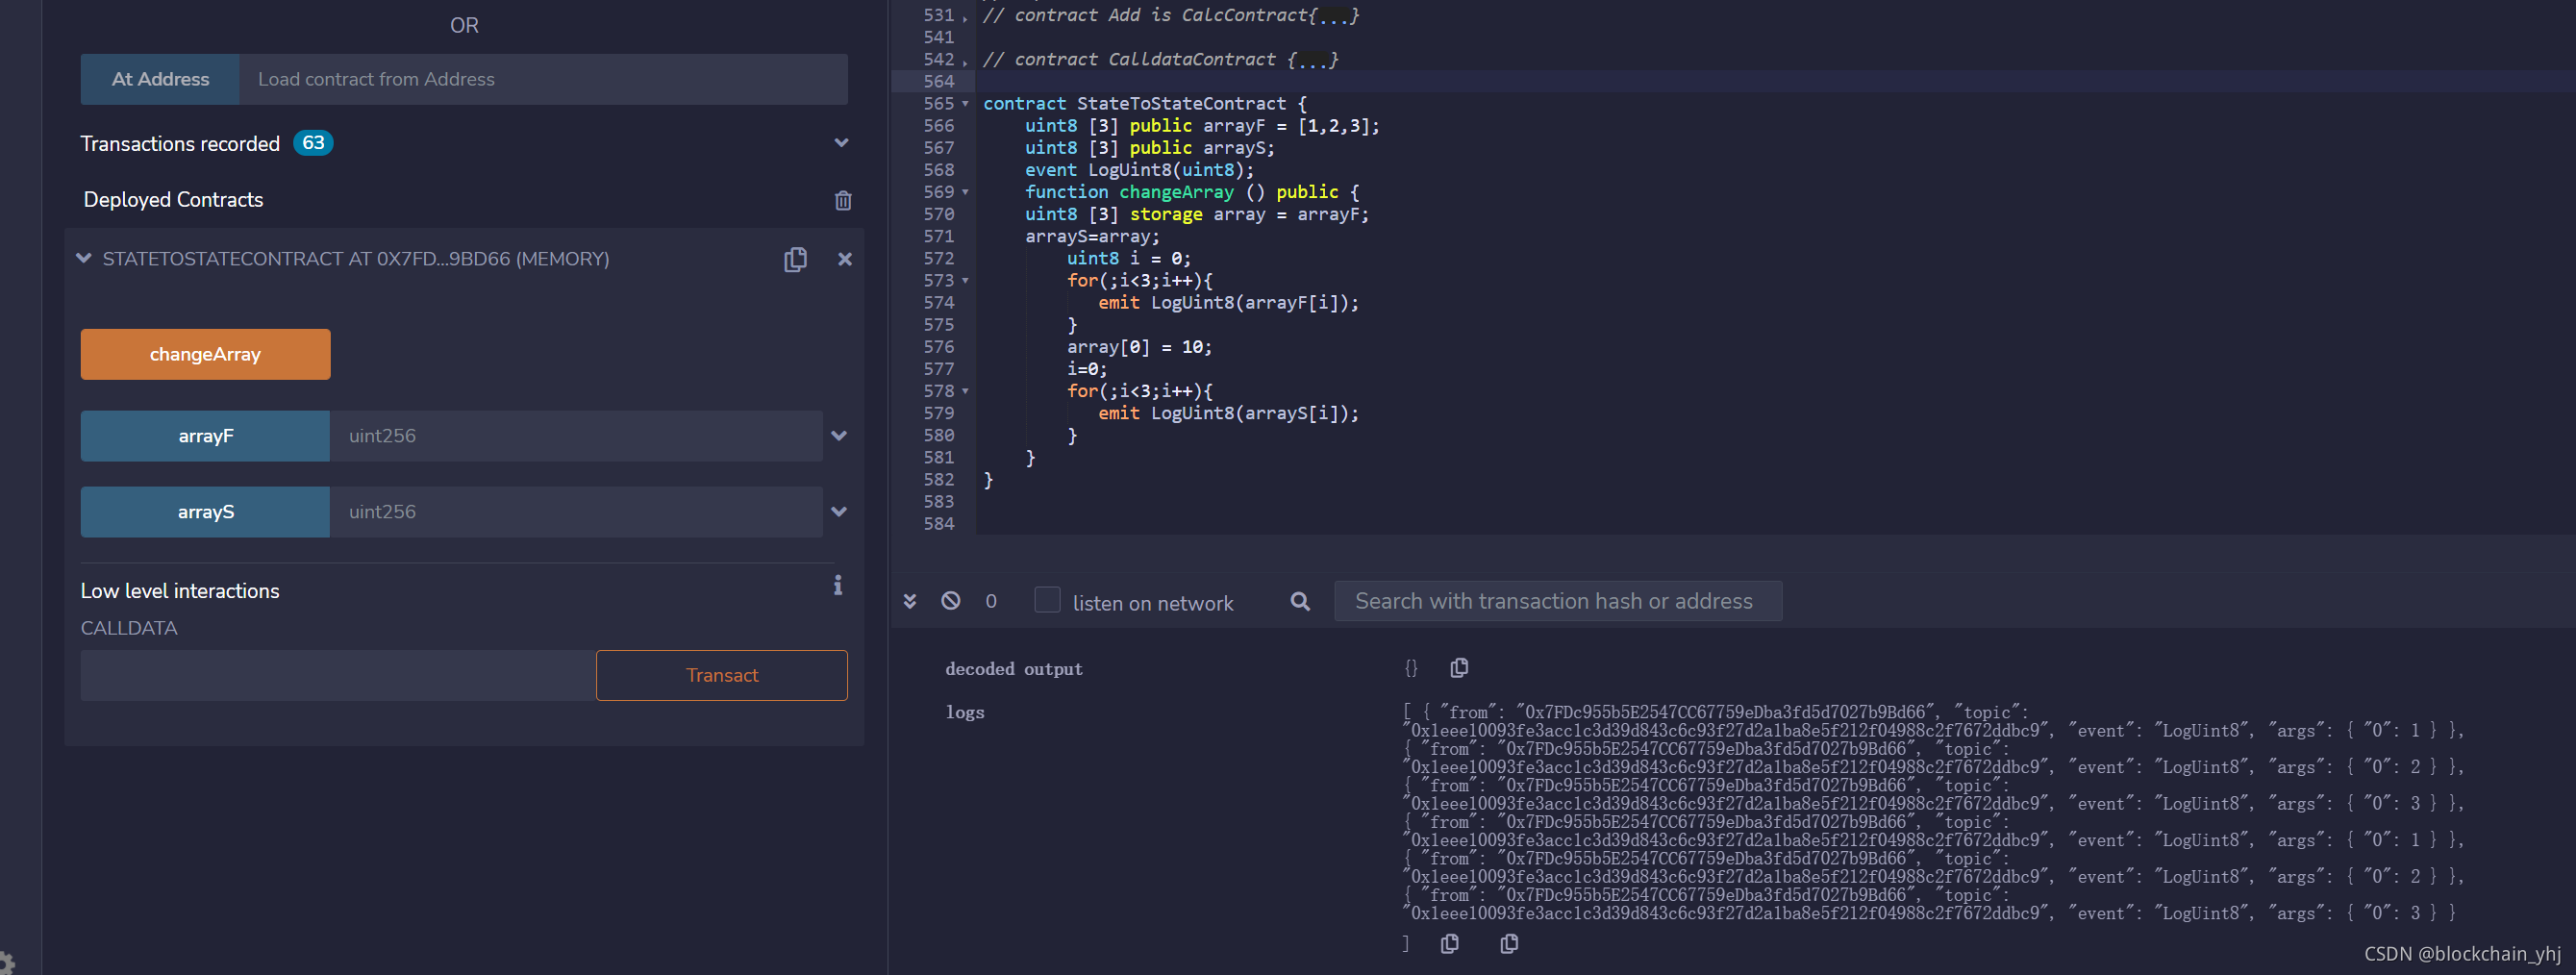
Task: Remove the STATETOSTATECONTRACT instance
Action: 845,259
